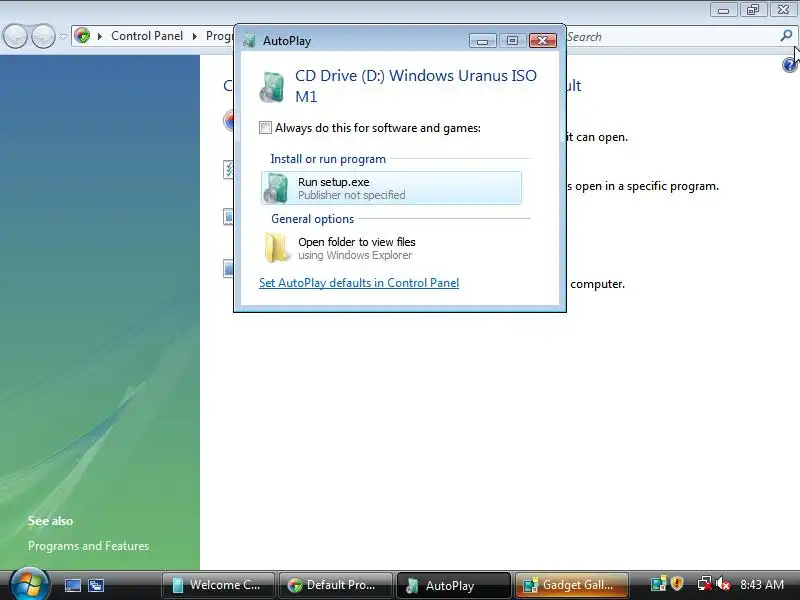The width and height of the screenshot is (800, 600).
Task: Click the network disconnected tray icon
Action: click(x=705, y=584)
